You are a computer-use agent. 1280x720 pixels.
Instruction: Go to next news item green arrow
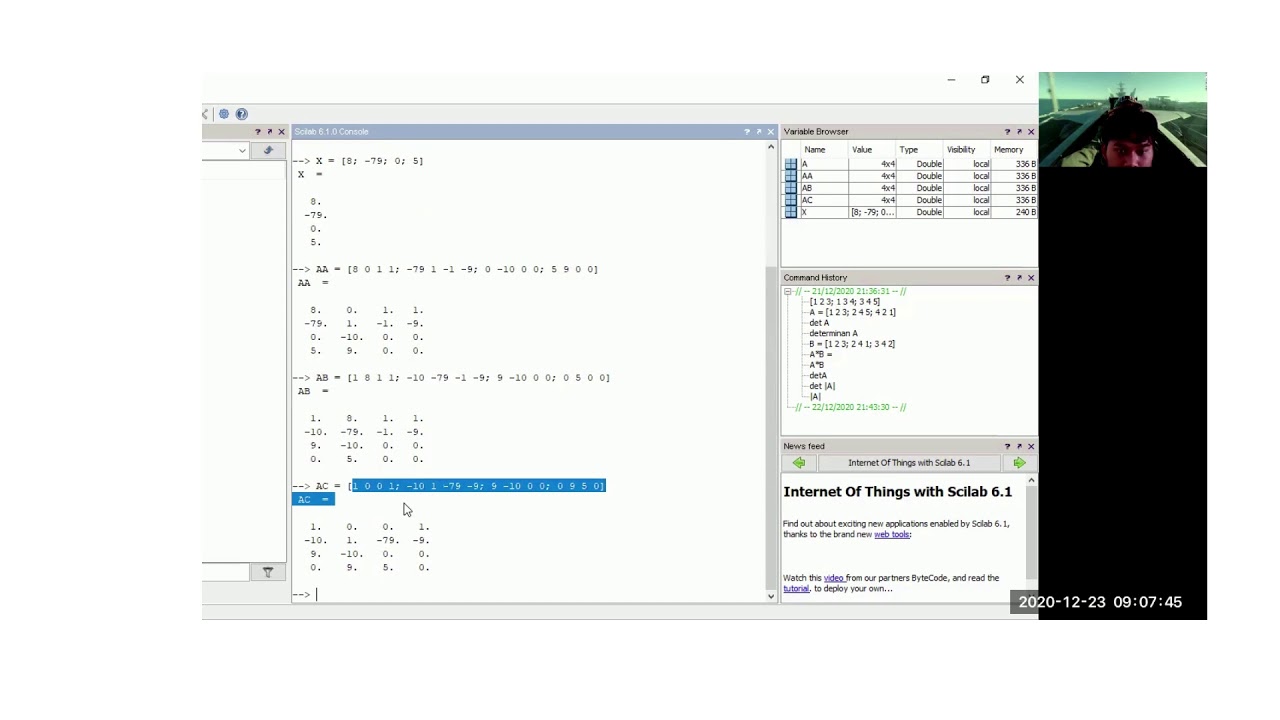pyautogui.click(x=1019, y=463)
